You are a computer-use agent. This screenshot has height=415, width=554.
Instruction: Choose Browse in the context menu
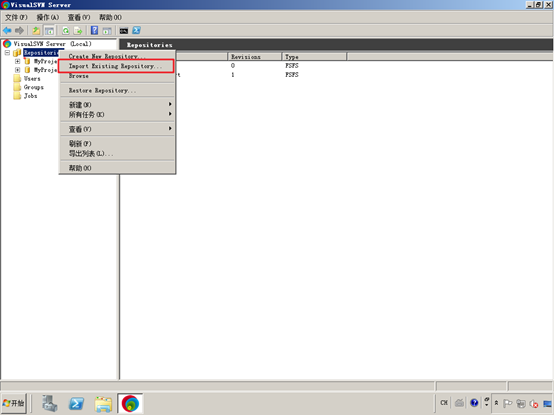tap(117, 76)
